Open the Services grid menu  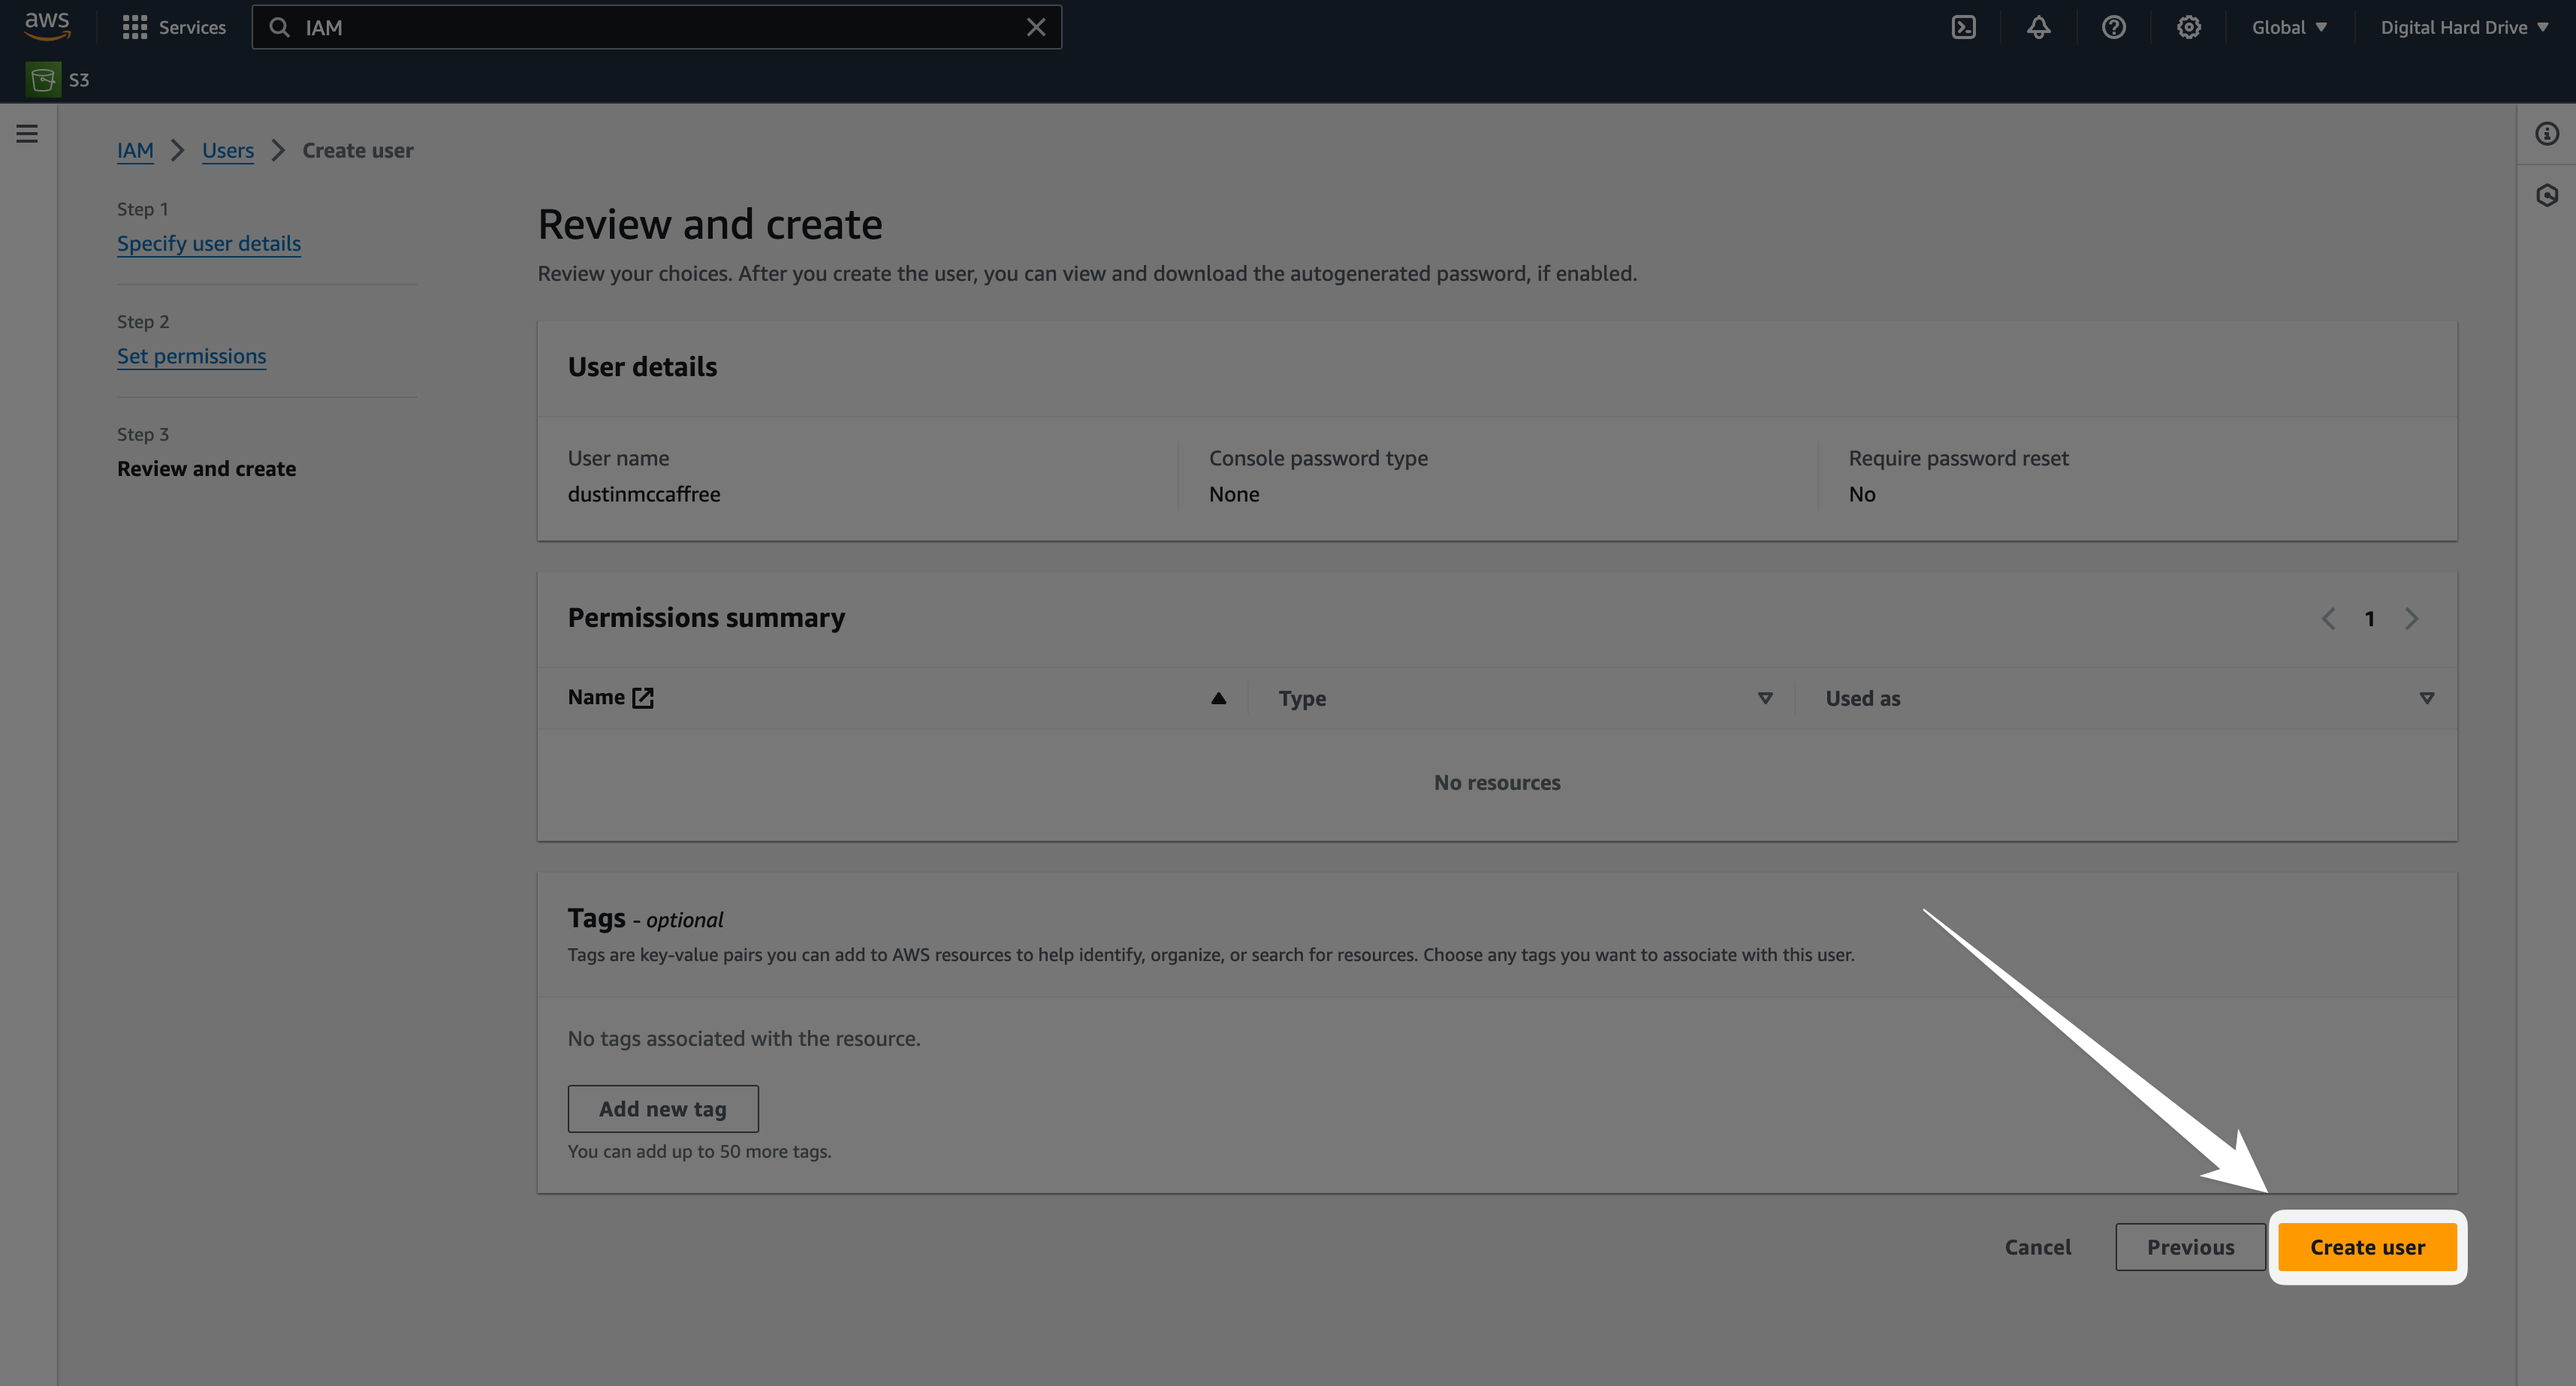(x=173, y=27)
